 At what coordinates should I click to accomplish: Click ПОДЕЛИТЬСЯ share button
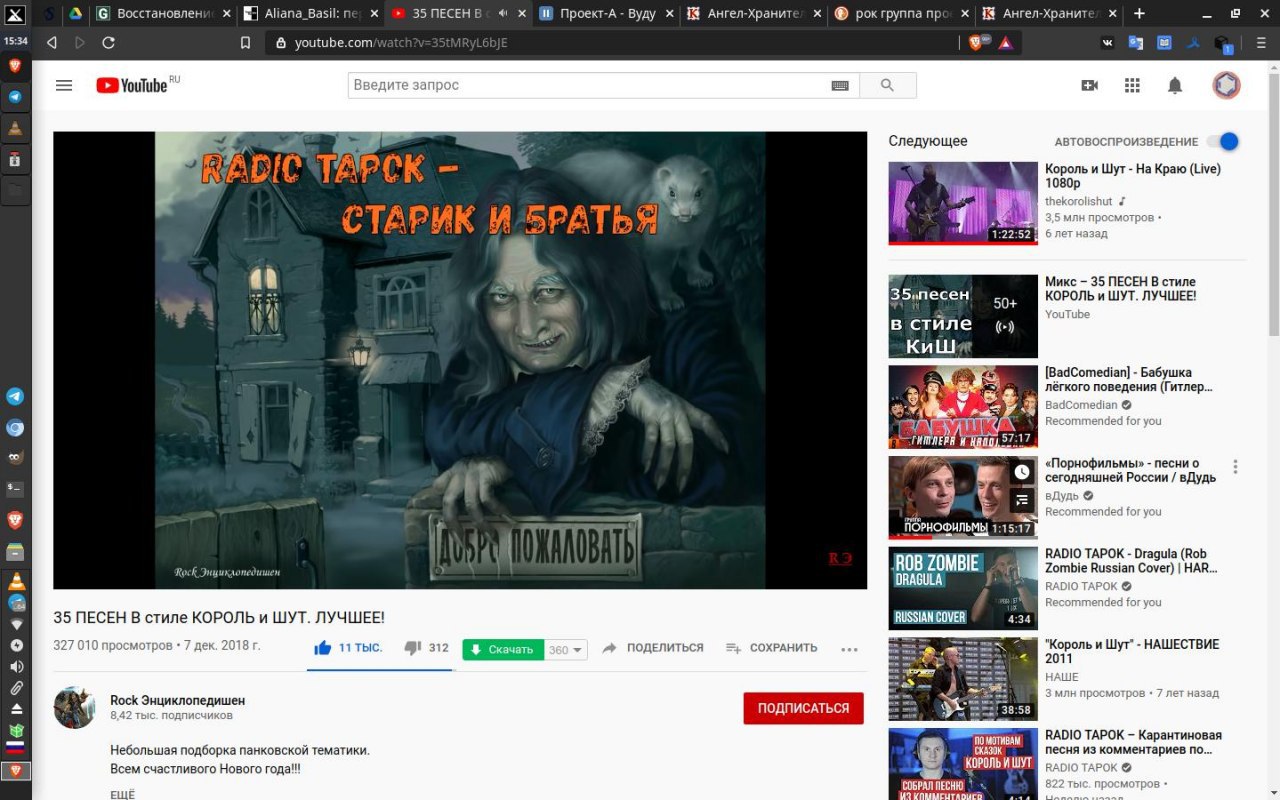pos(653,648)
